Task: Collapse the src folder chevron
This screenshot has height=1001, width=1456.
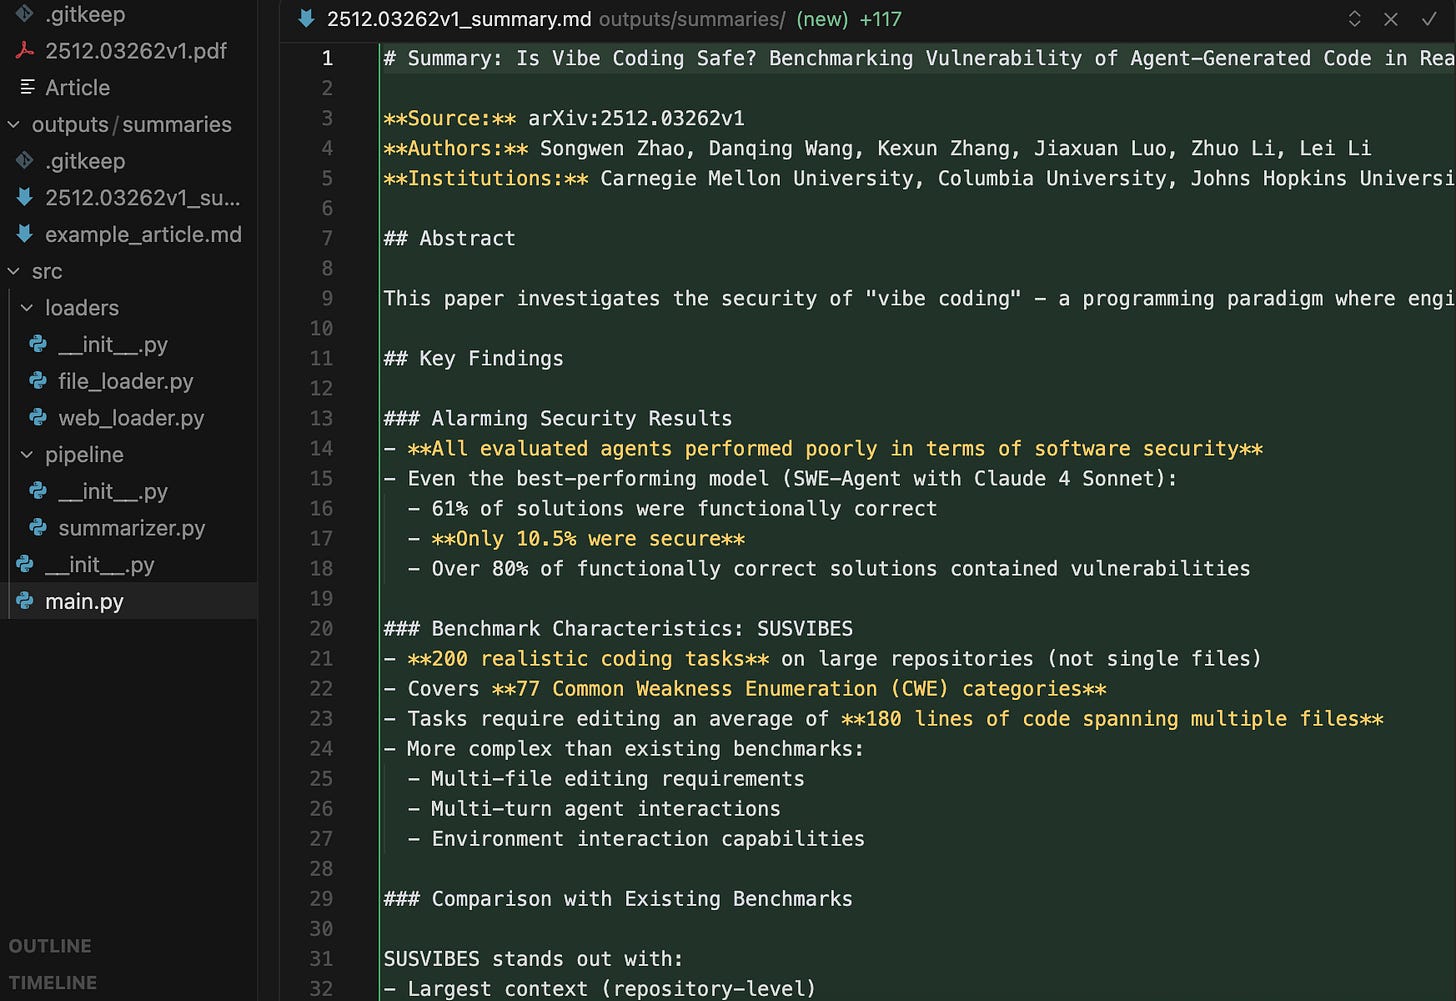Action: 14,271
